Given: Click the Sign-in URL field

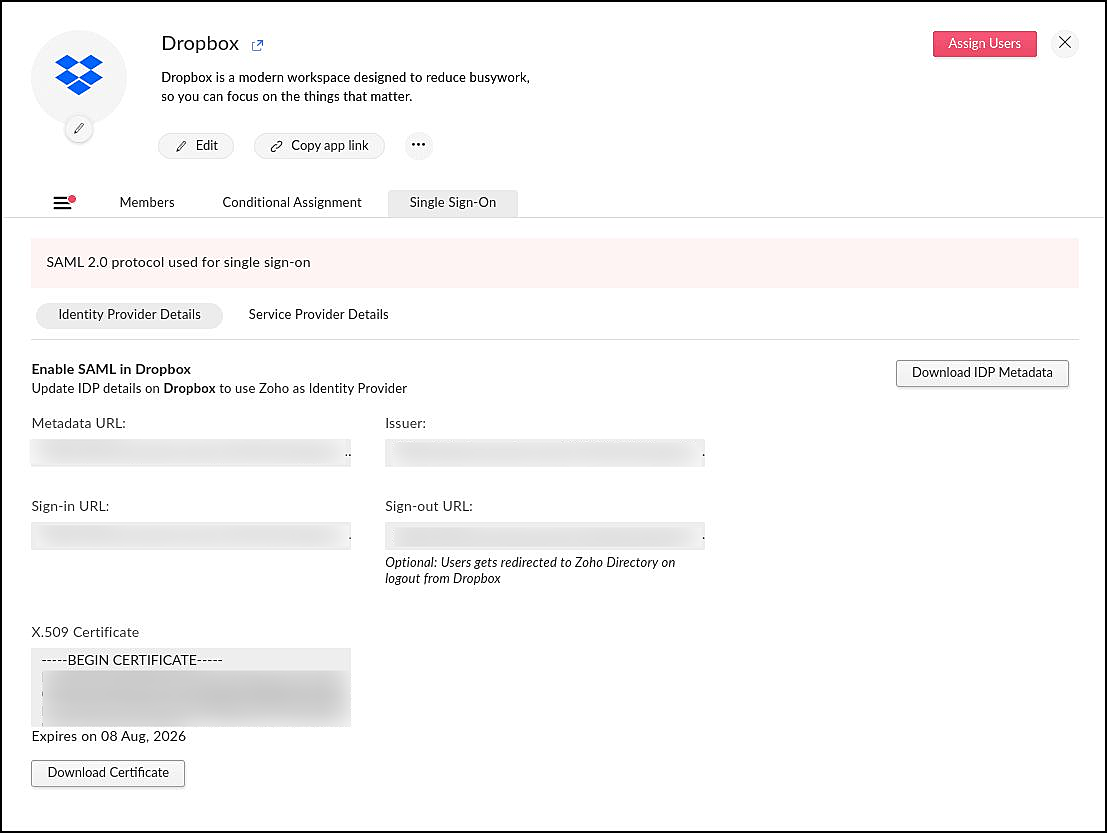Looking at the screenshot, I should click(x=191, y=536).
